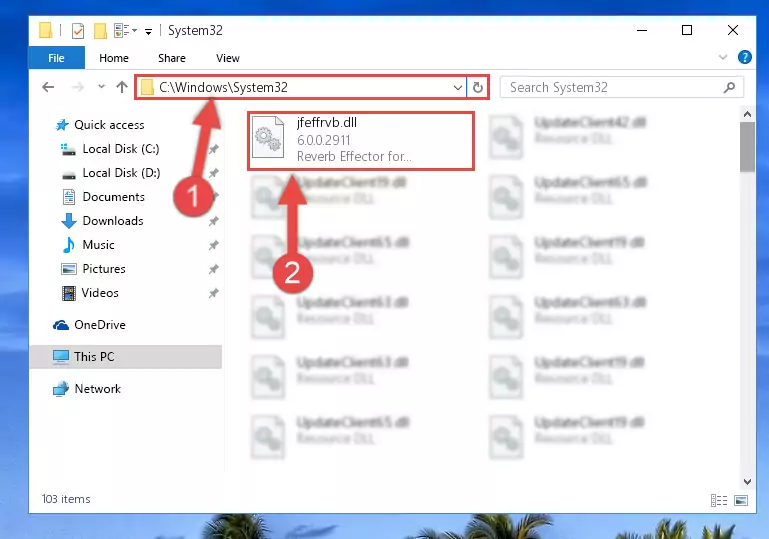Click the pin icon beside Downloads
769x539 pixels.
pyautogui.click(x=213, y=221)
